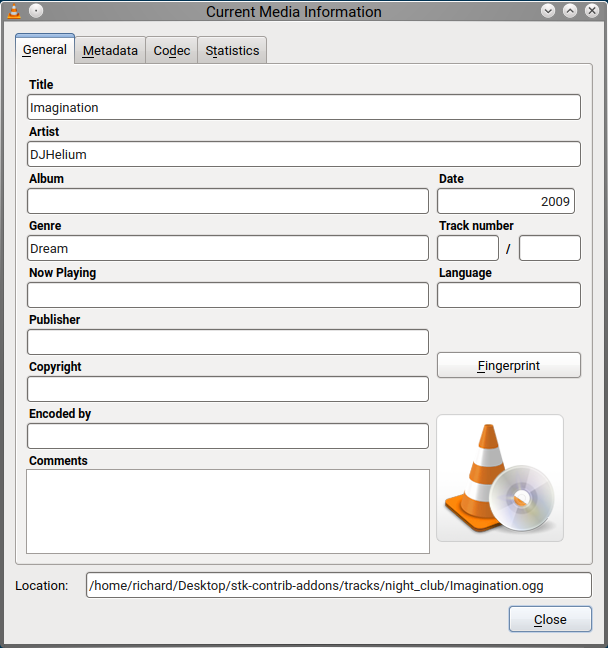The height and width of the screenshot is (648, 608).
Task: Select the Statistics tab
Action: coord(232,50)
